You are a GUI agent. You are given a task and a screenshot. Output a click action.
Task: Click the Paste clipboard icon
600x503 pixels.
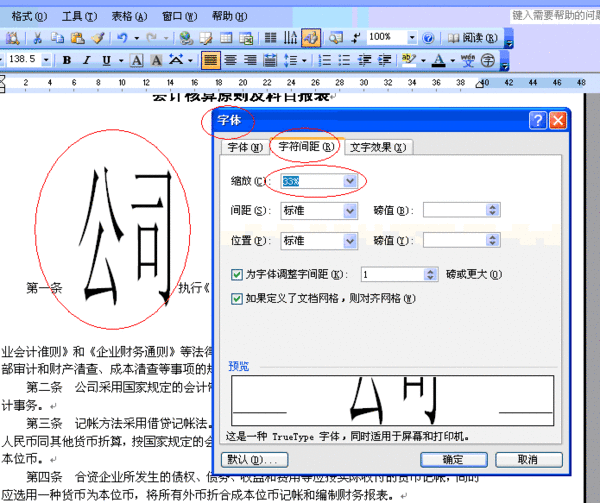point(78,38)
